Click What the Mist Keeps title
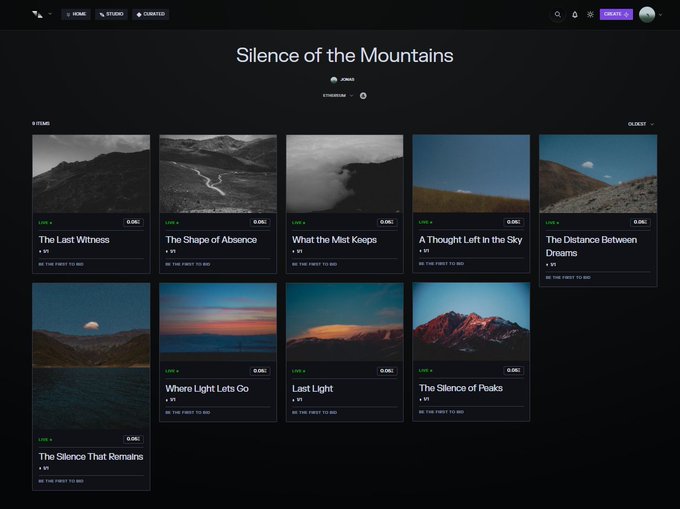This screenshot has width=680, height=509. click(x=334, y=240)
